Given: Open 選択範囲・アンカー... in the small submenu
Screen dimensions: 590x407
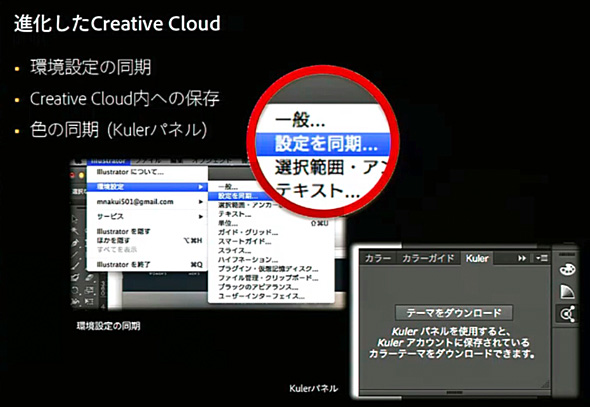Looking at the screenshot, I should tap(249, 205).
